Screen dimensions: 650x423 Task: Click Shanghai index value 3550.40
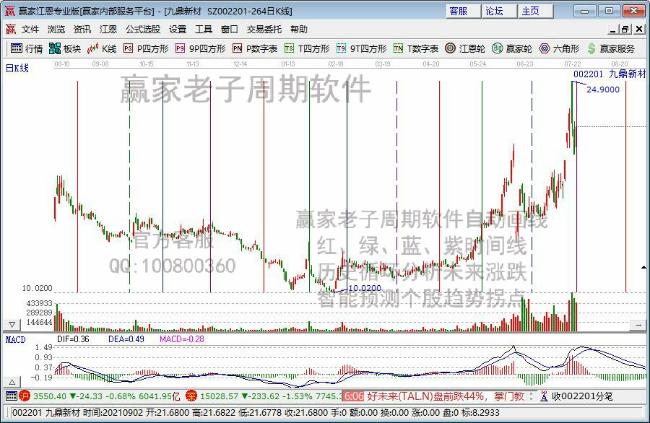(49, 396)
